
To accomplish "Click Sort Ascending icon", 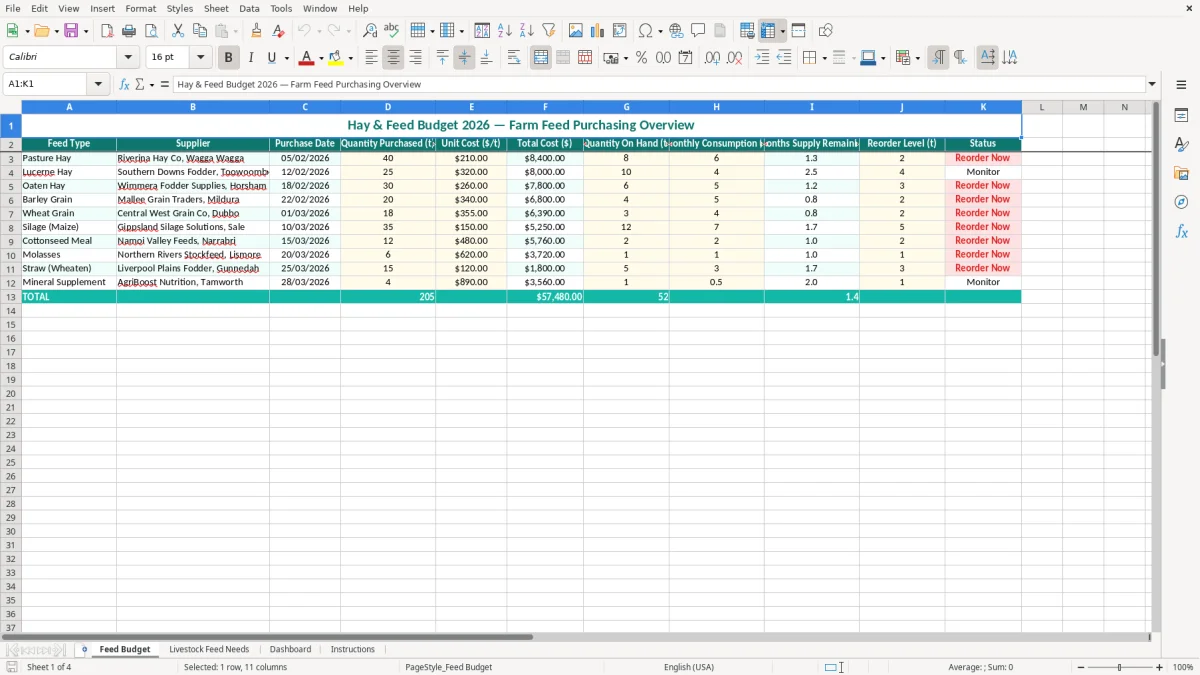I will pyautogui.click(x=505, y=31).
